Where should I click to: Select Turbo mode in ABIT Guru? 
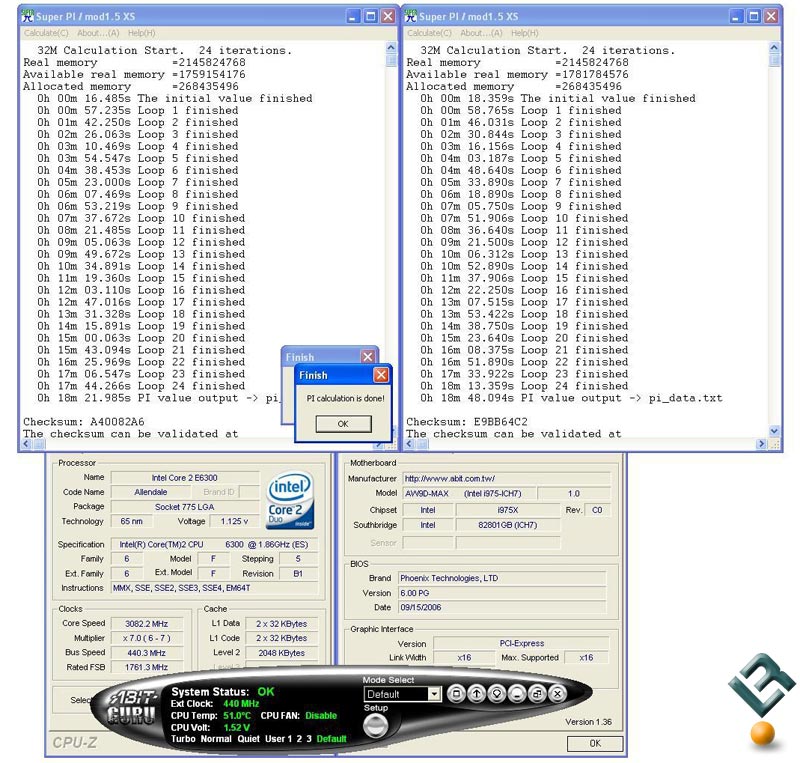click(x=183, y=739)
